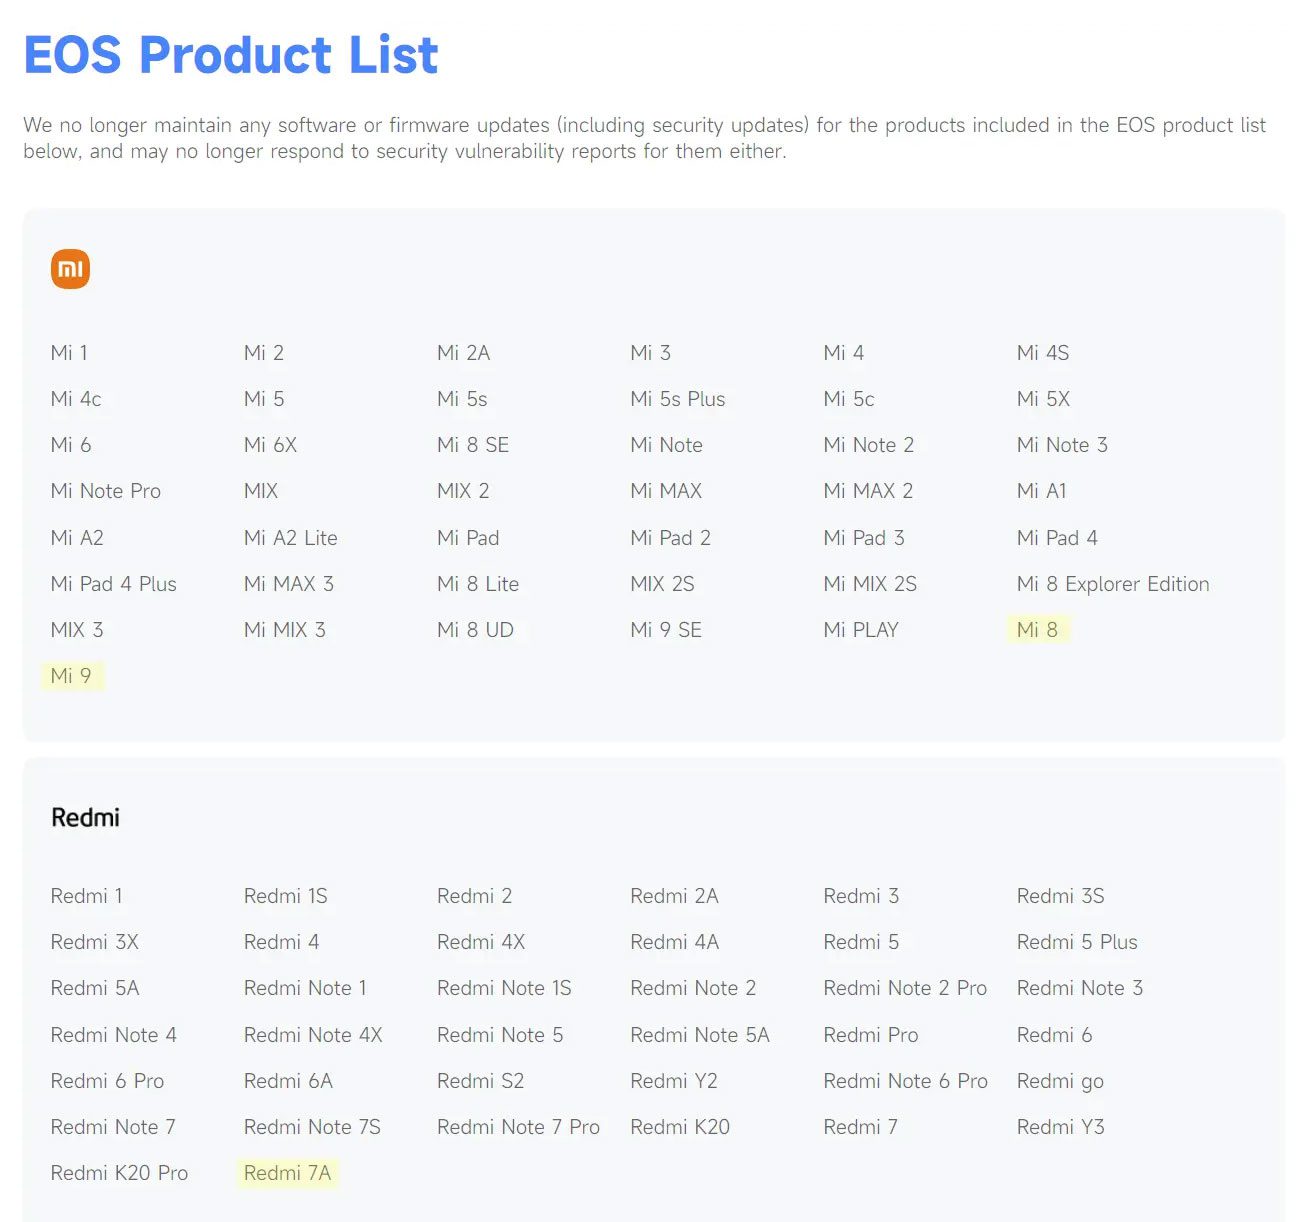Click Redmi Note 6 Pro

[905, 1081]
